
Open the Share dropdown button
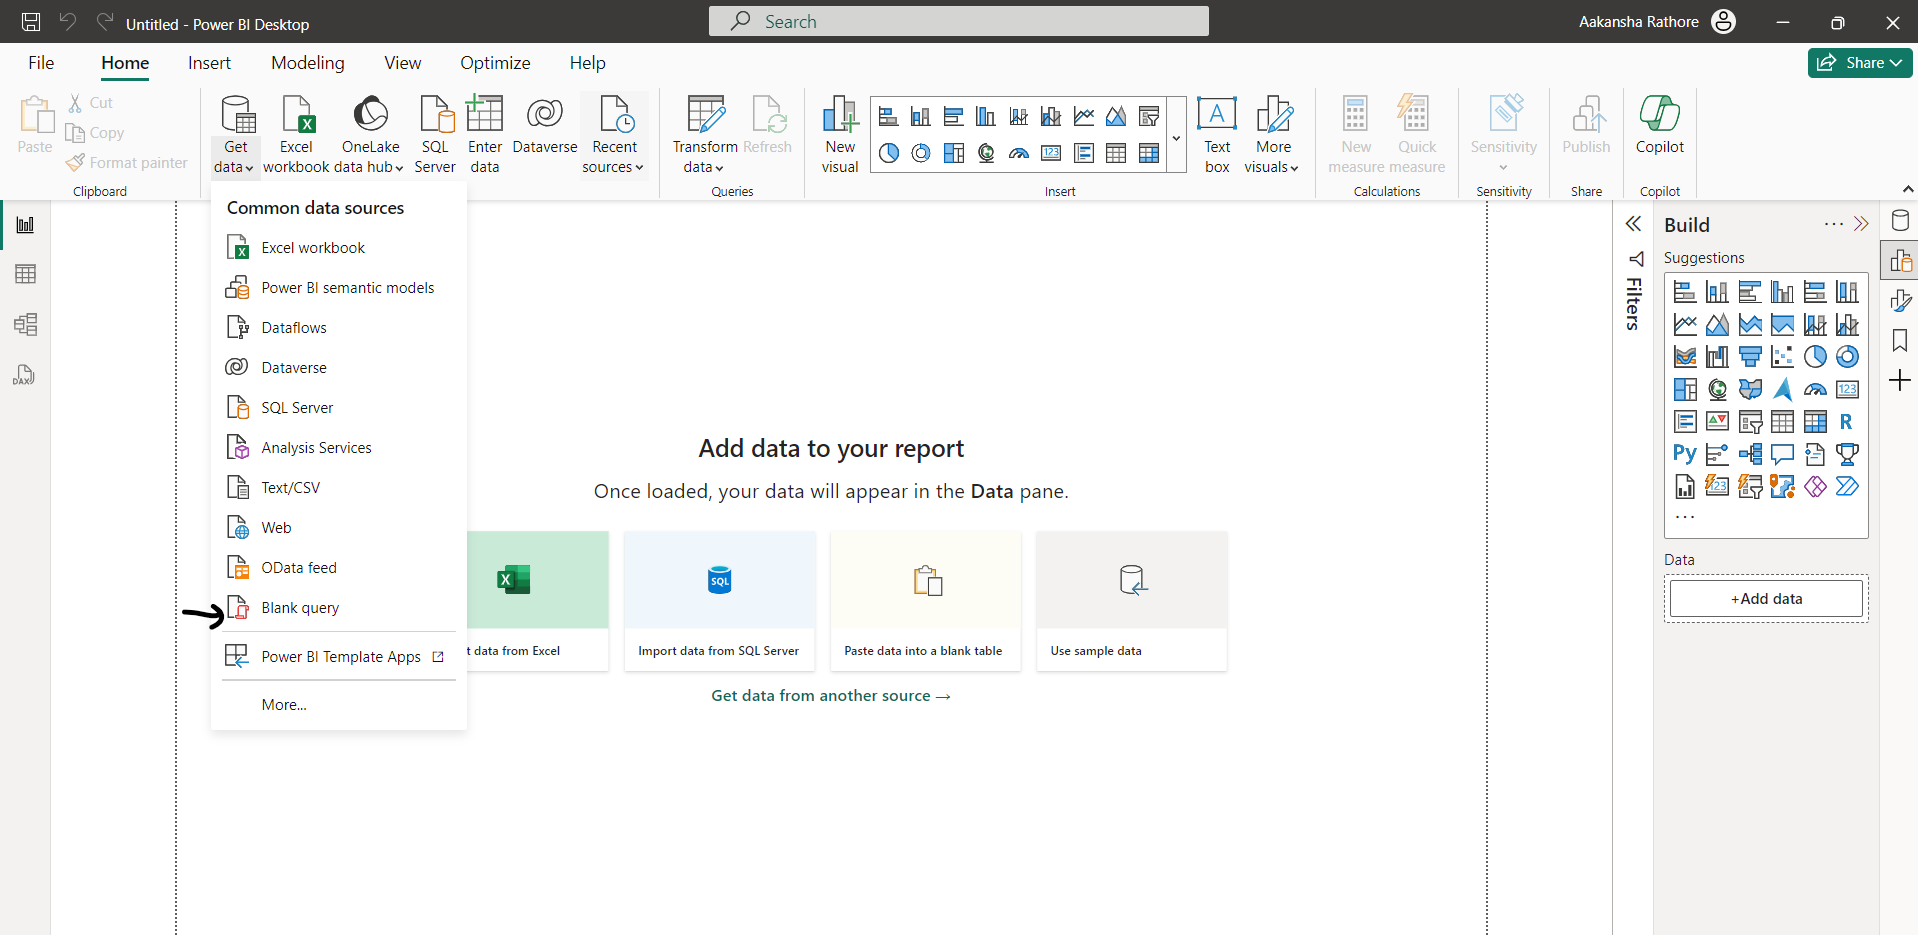[x=1860, y=63]
